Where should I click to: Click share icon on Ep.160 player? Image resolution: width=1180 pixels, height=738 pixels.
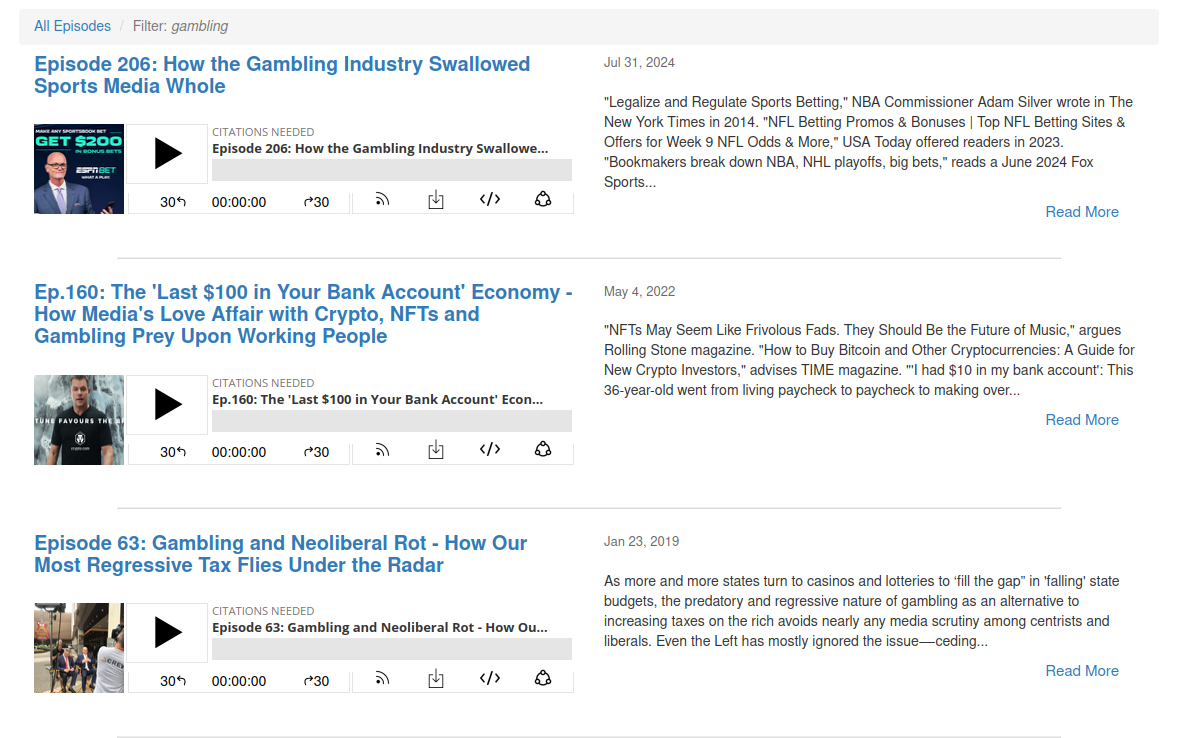tap(543, 450)
